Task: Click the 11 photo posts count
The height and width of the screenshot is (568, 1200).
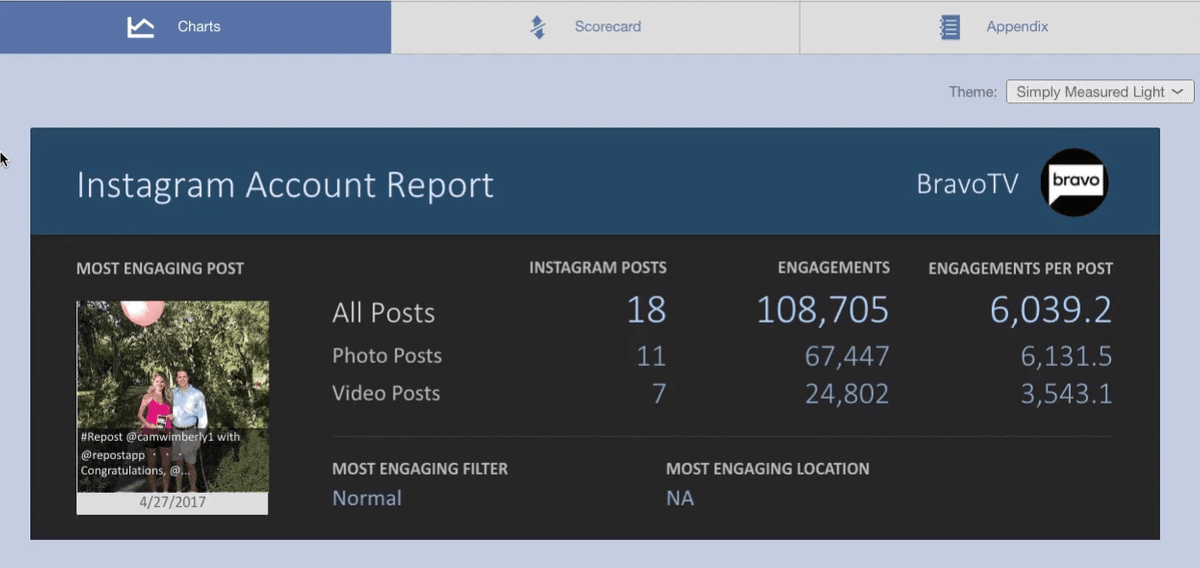Action: [651, 357]
